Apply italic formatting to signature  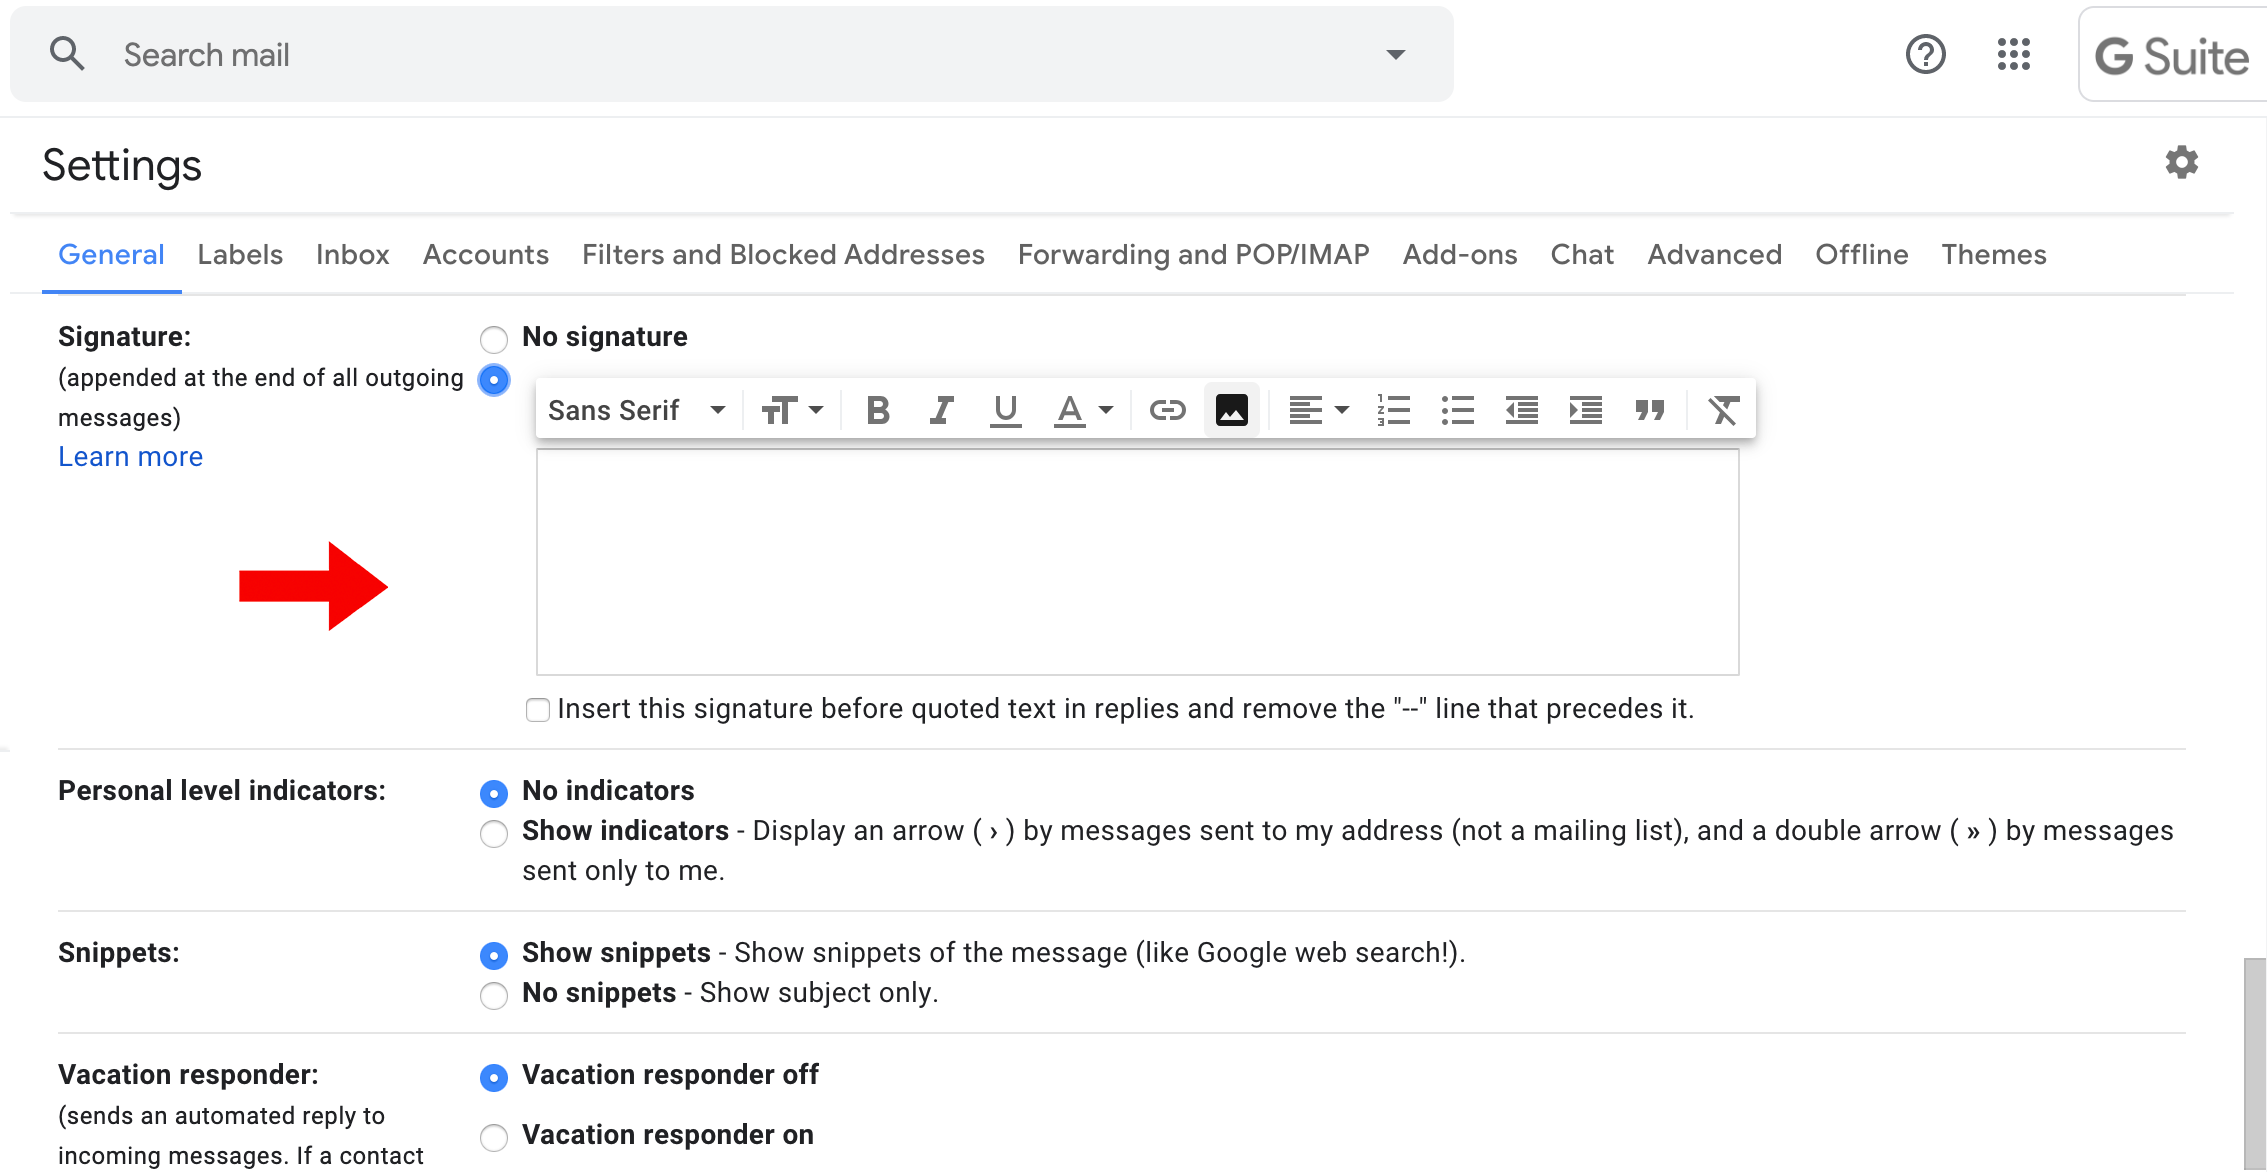(x=941, y=411)
